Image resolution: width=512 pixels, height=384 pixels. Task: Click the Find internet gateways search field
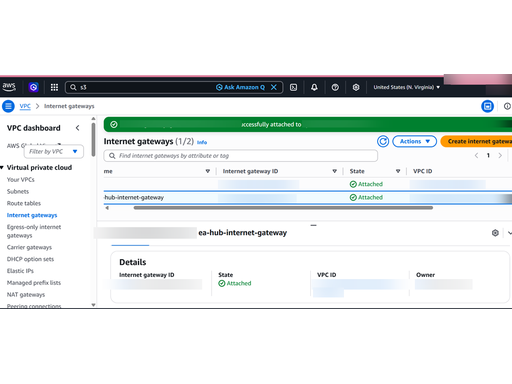tap(241, 156)
